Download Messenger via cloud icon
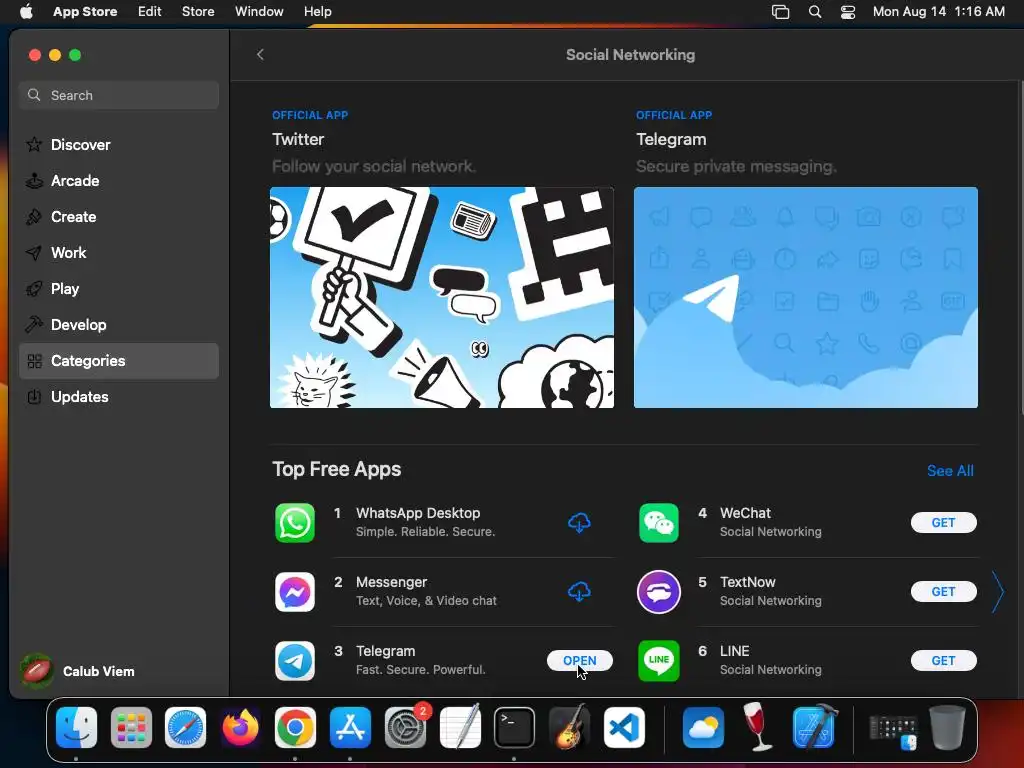 579,592
